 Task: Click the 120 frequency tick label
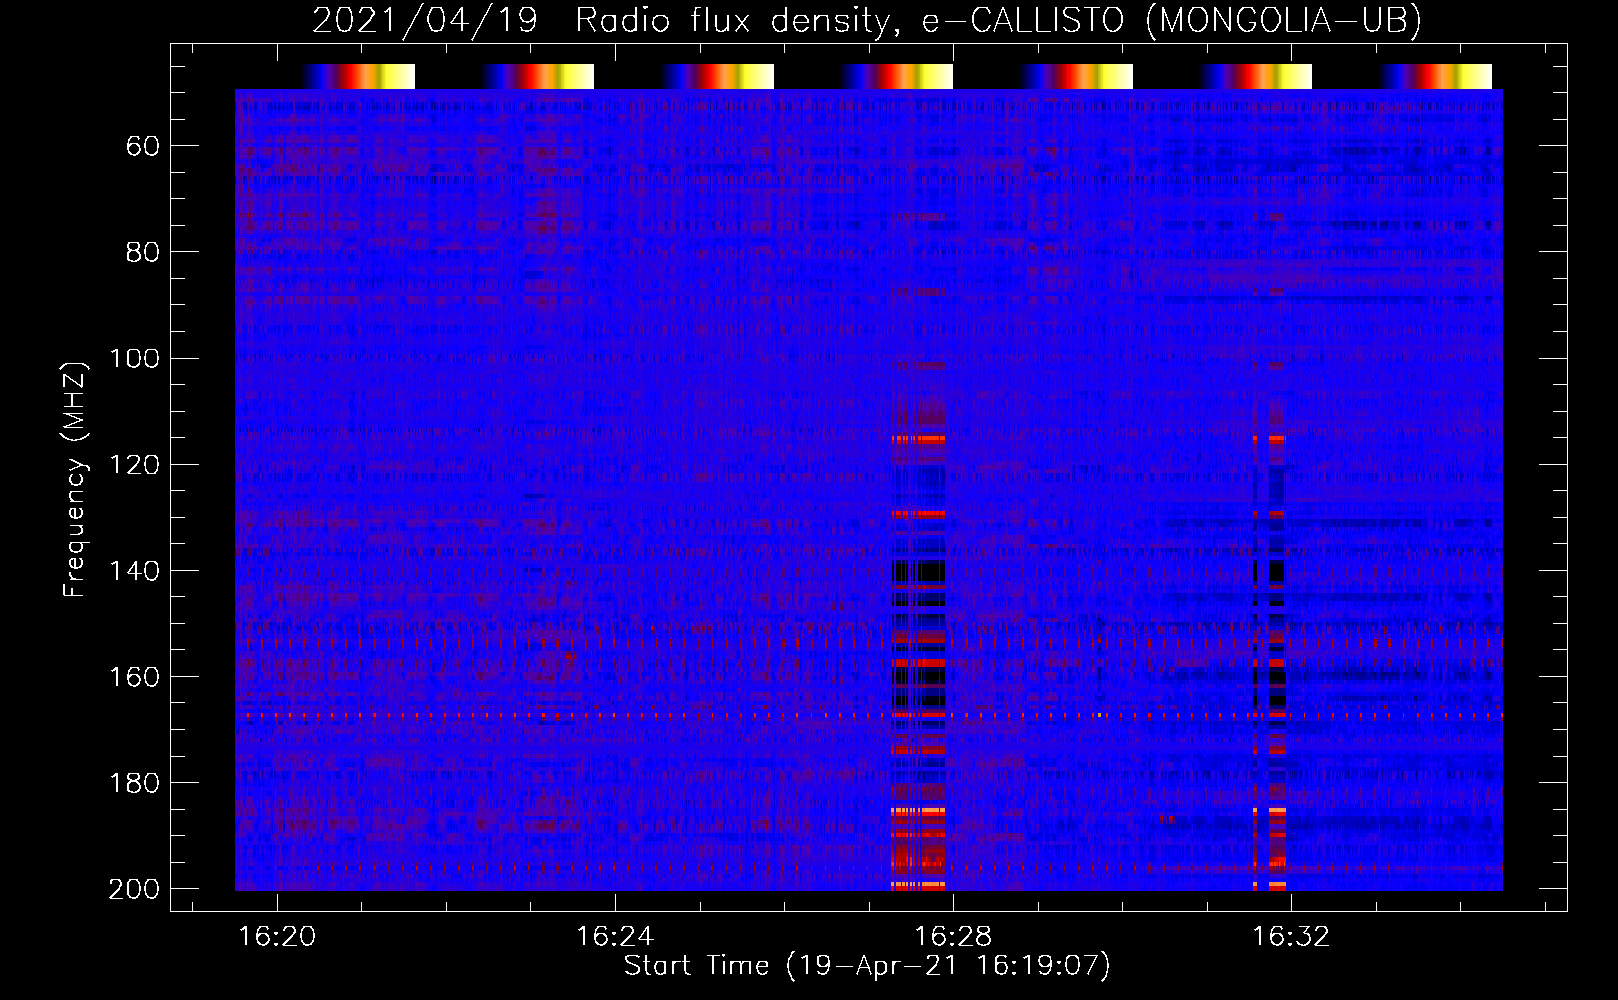click(x=134, y=465)
